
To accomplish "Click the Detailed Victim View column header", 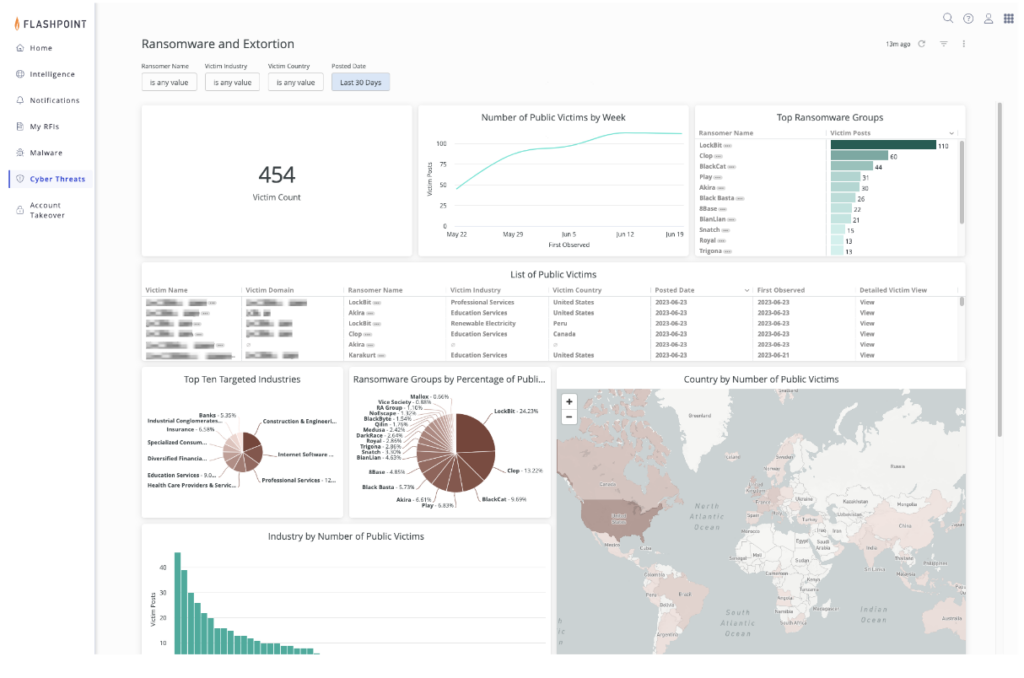I will click(893, 290).
